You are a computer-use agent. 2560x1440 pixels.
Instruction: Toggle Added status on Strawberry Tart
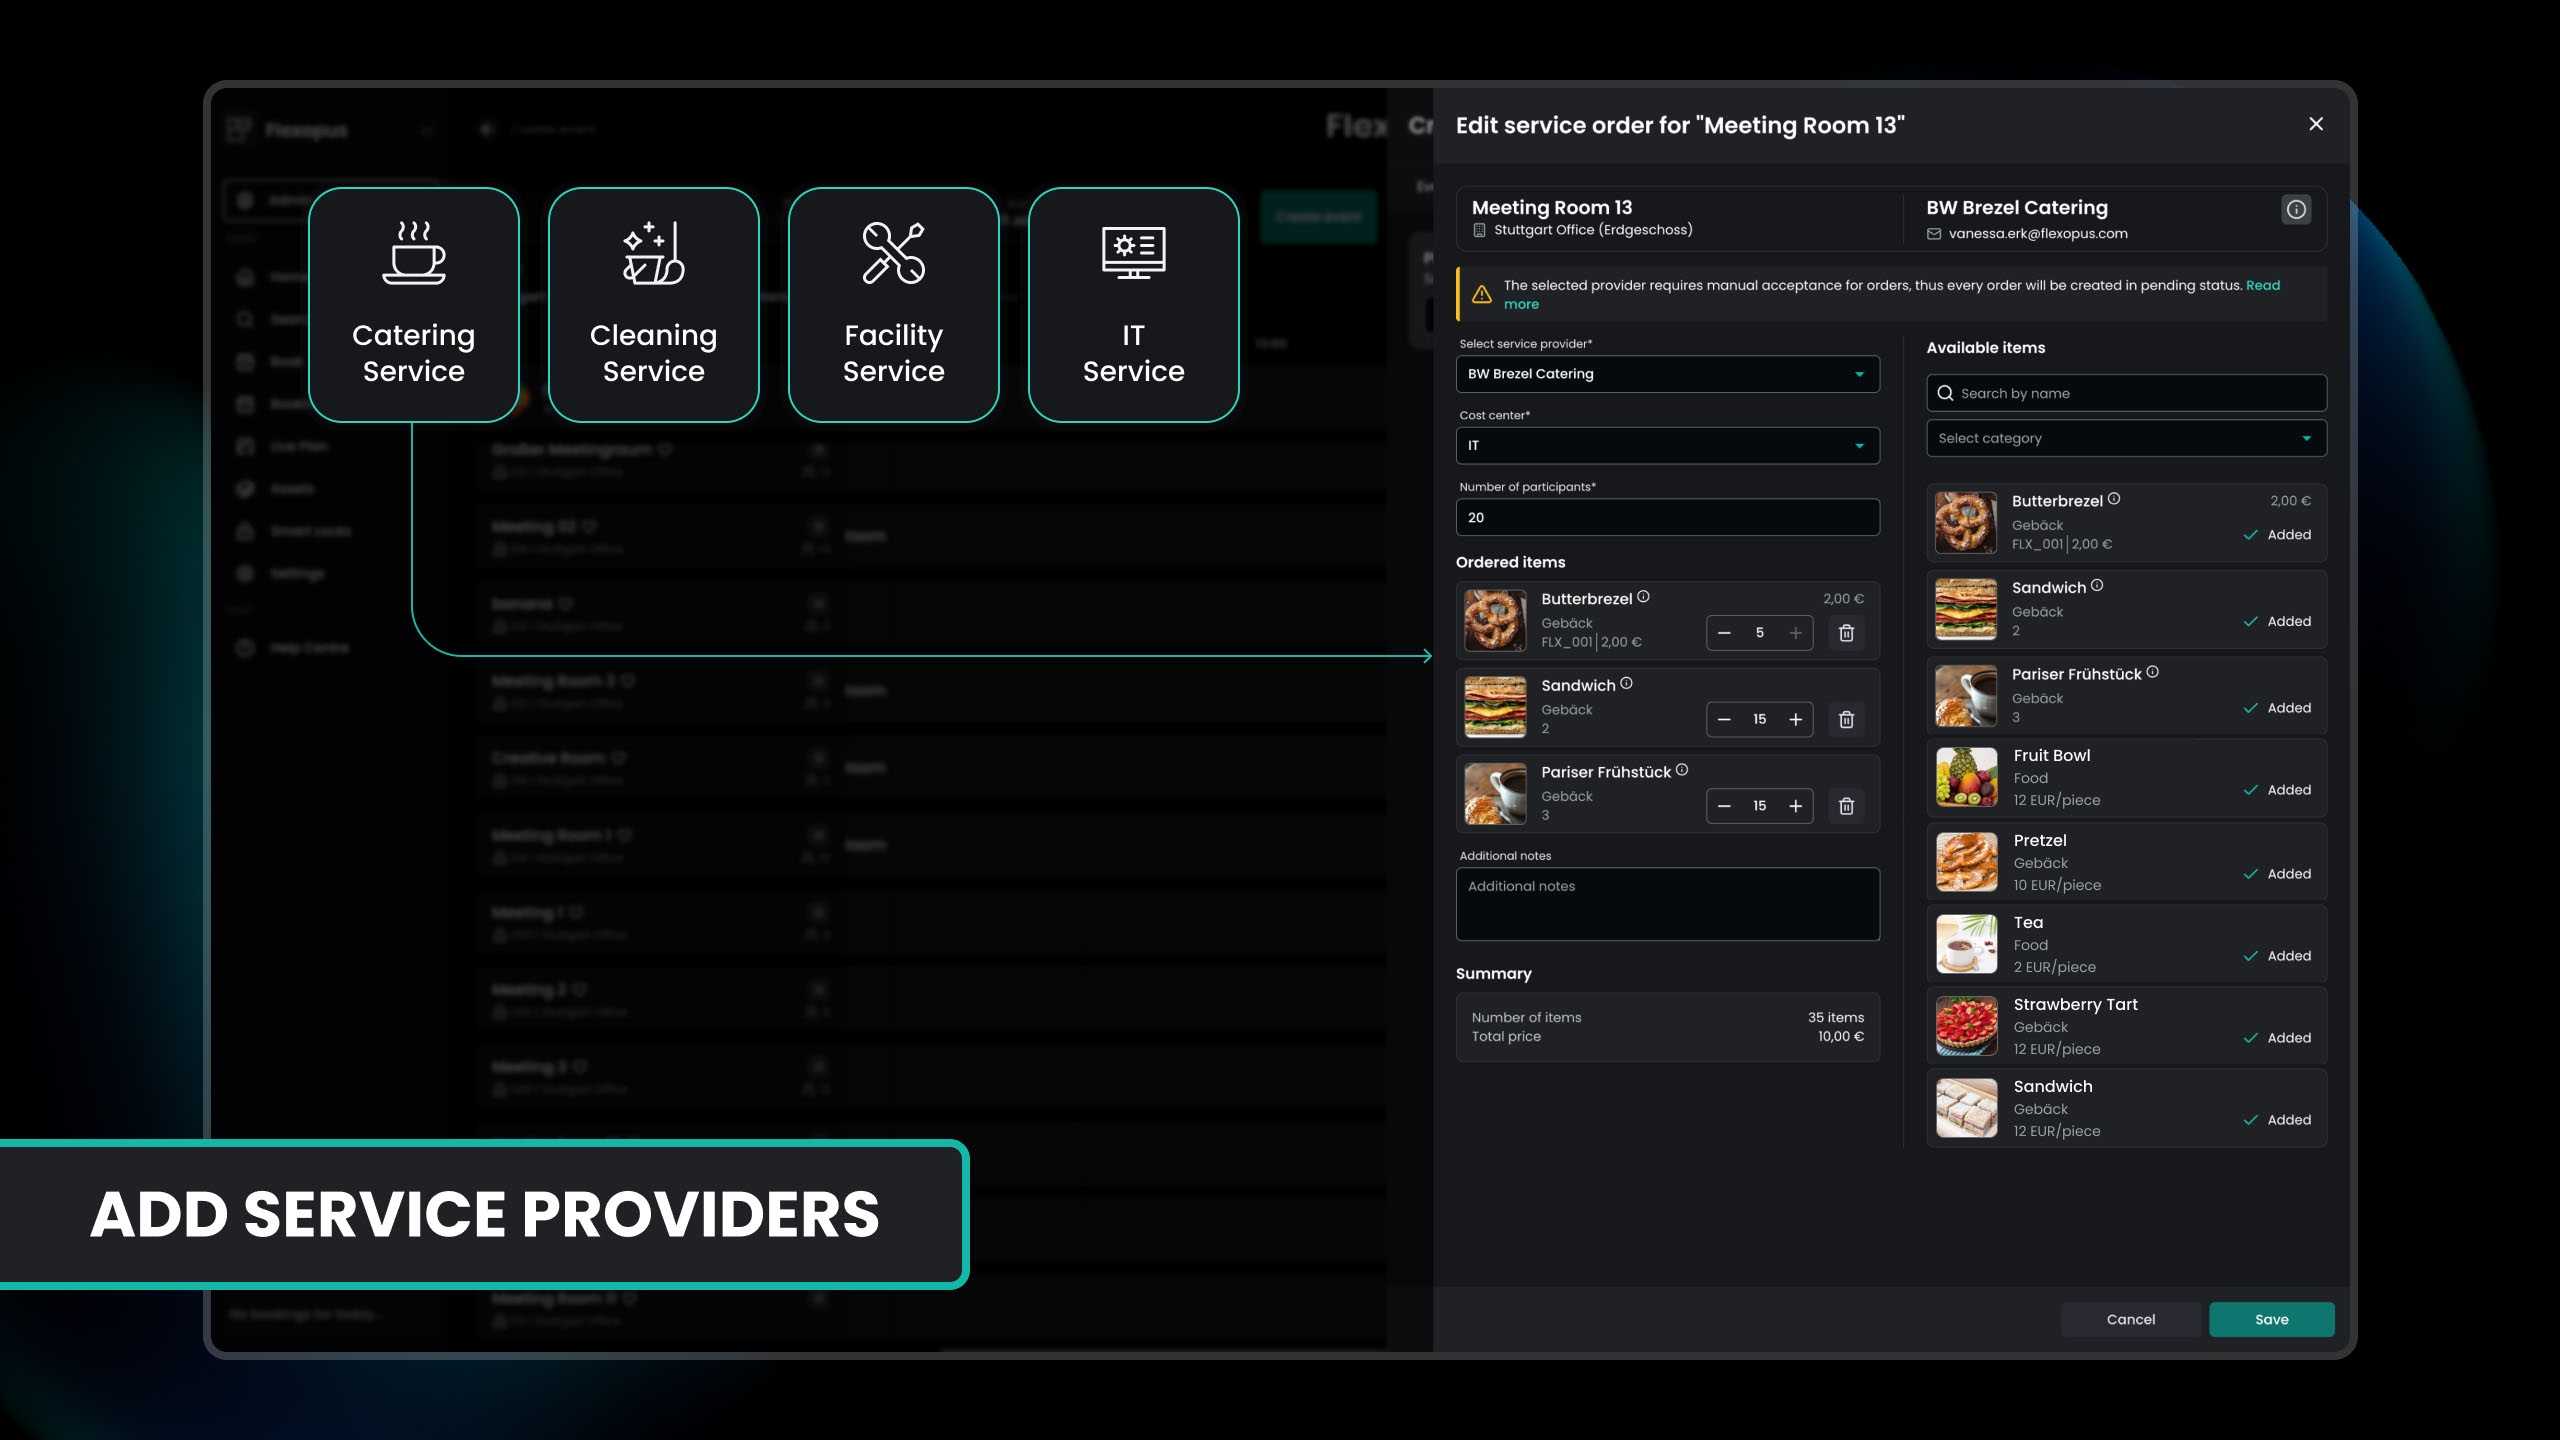pyautogui.click(x=2277, y=1038)
